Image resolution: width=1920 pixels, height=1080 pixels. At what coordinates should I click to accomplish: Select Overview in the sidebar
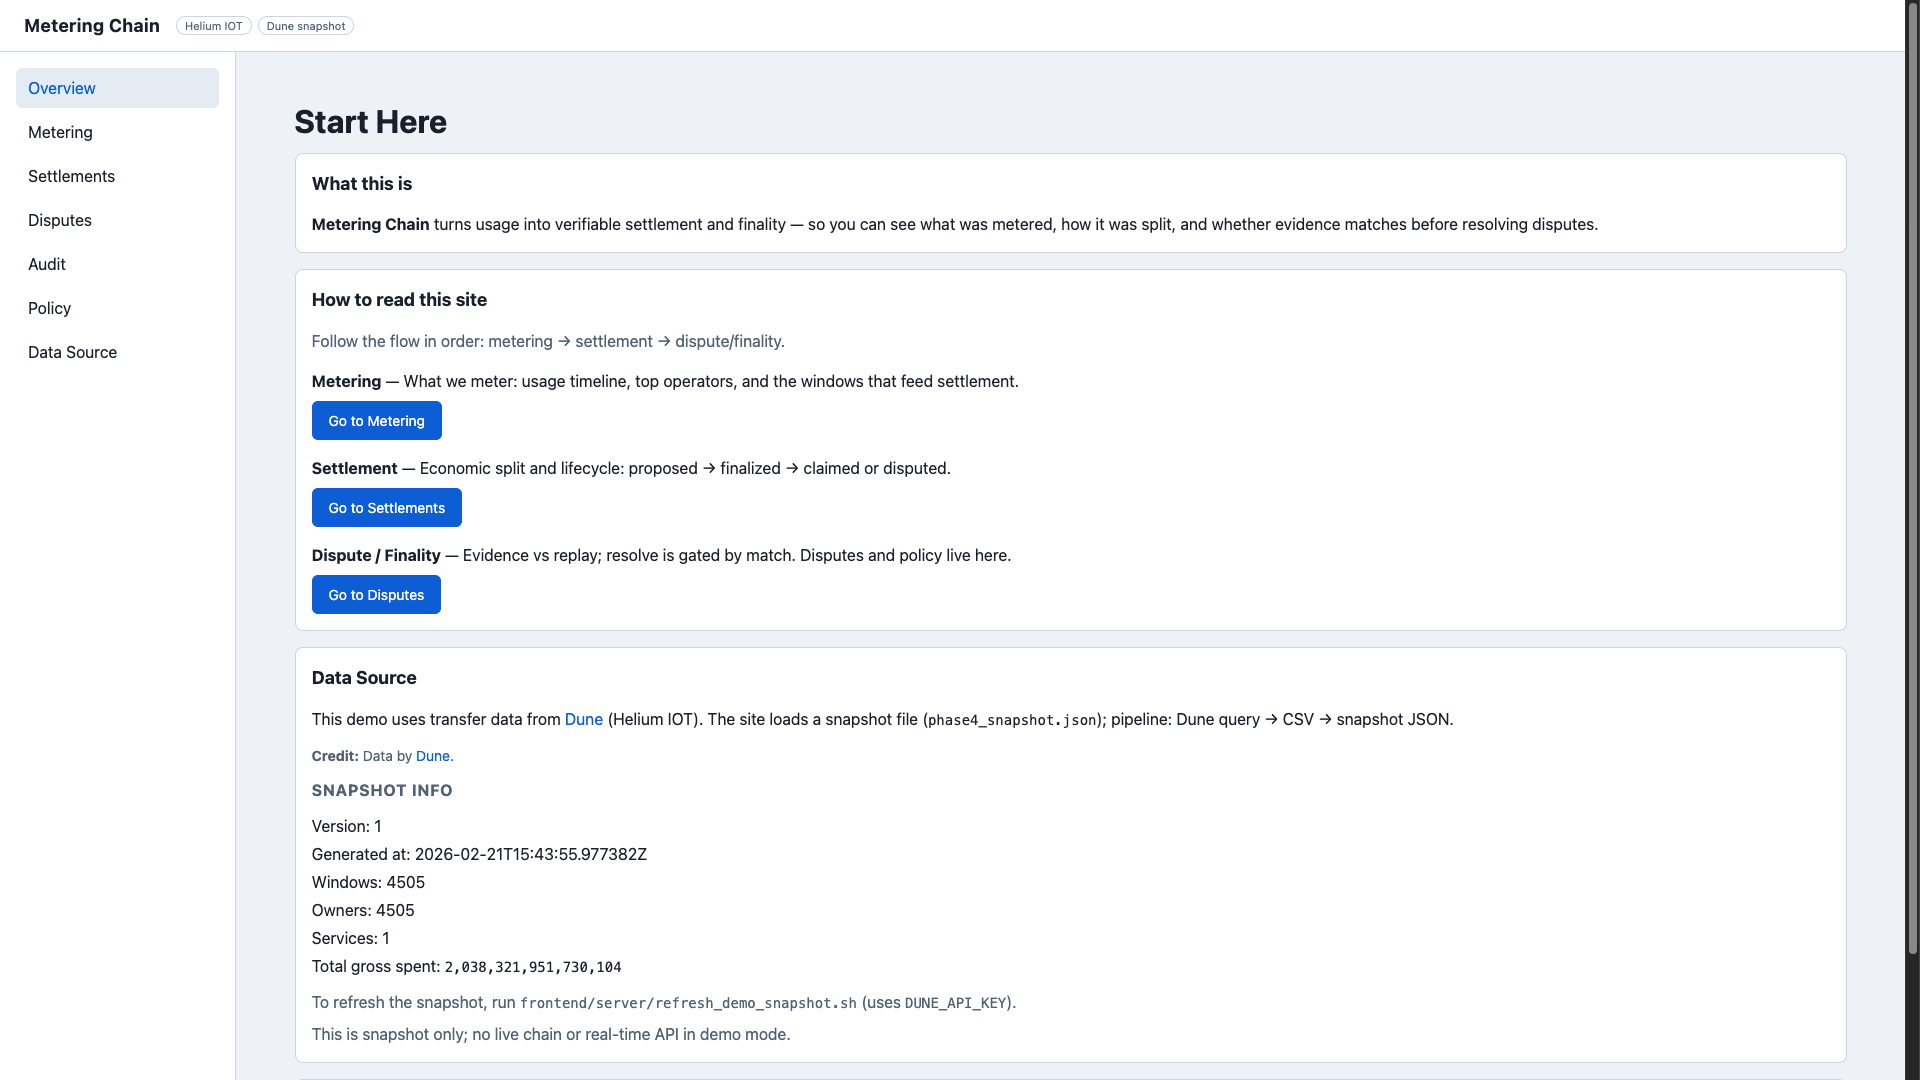click(x=61, y=88)
